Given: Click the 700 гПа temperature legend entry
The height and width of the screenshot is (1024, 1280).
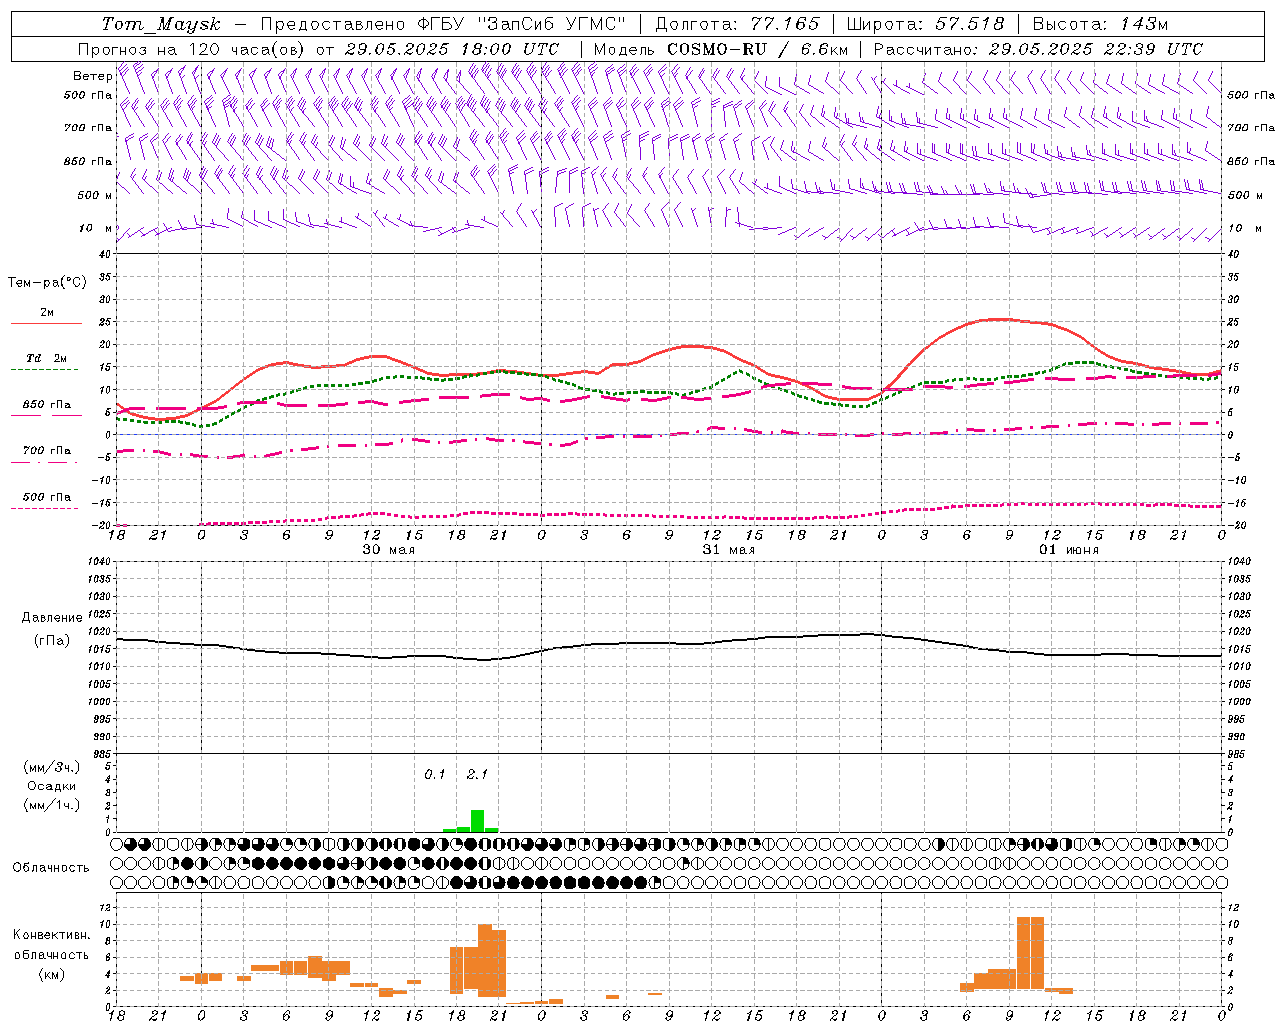Looking at the screenshot, I should click(47, 451).
